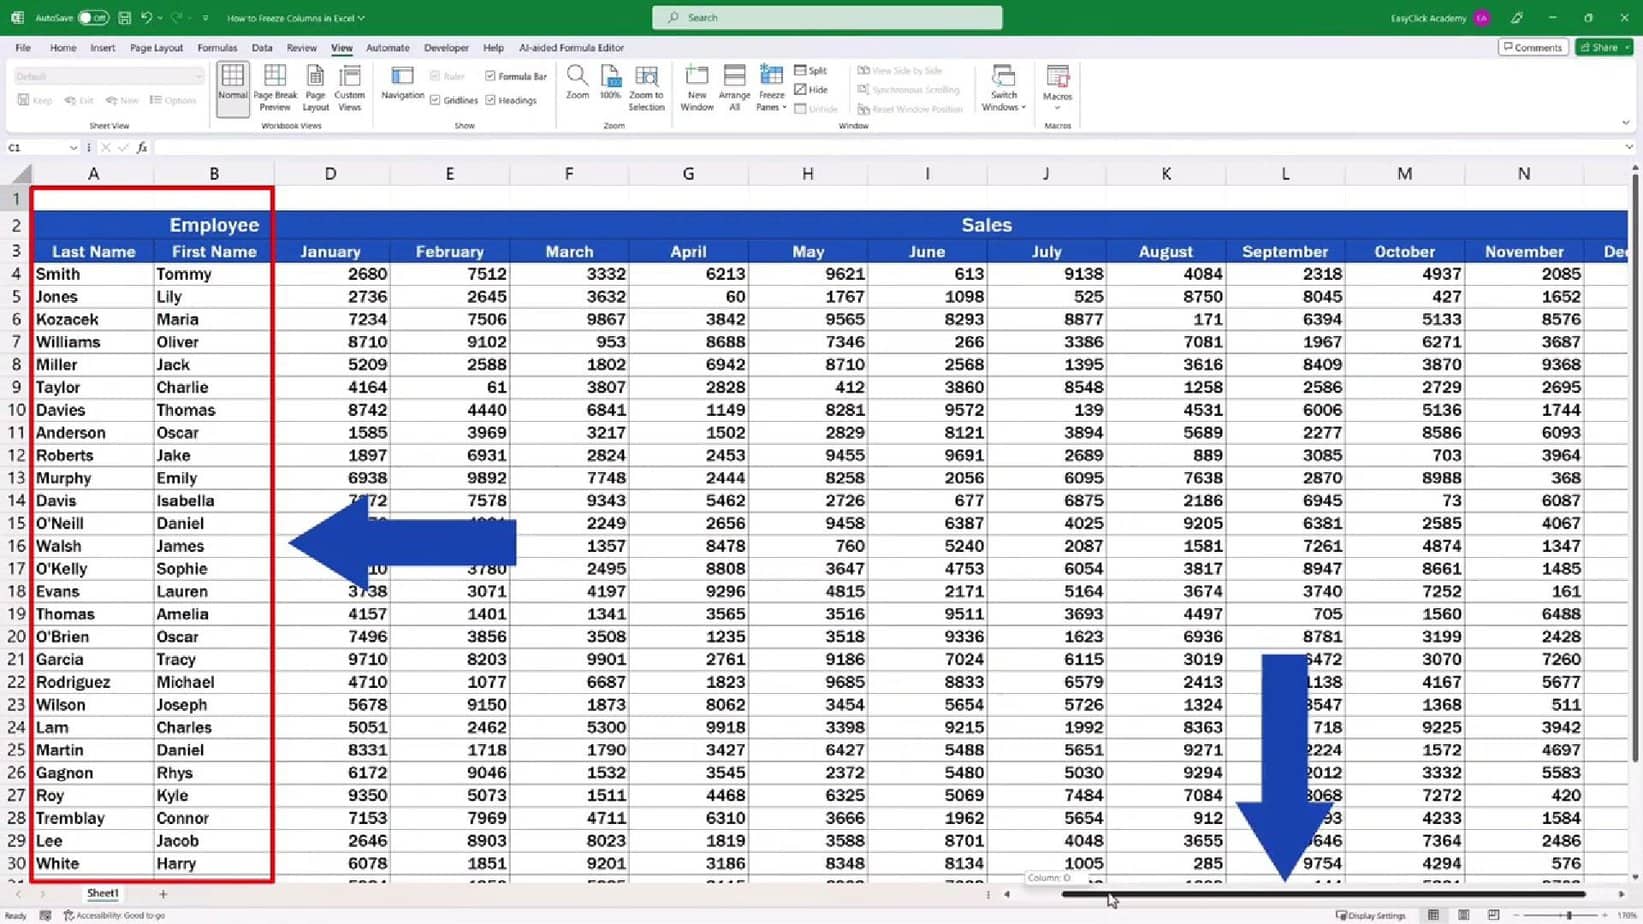This screenshot has width=1643, height=924.
Task: Switch to the Formulas ribbon tab
Action: tap(216, 47)
